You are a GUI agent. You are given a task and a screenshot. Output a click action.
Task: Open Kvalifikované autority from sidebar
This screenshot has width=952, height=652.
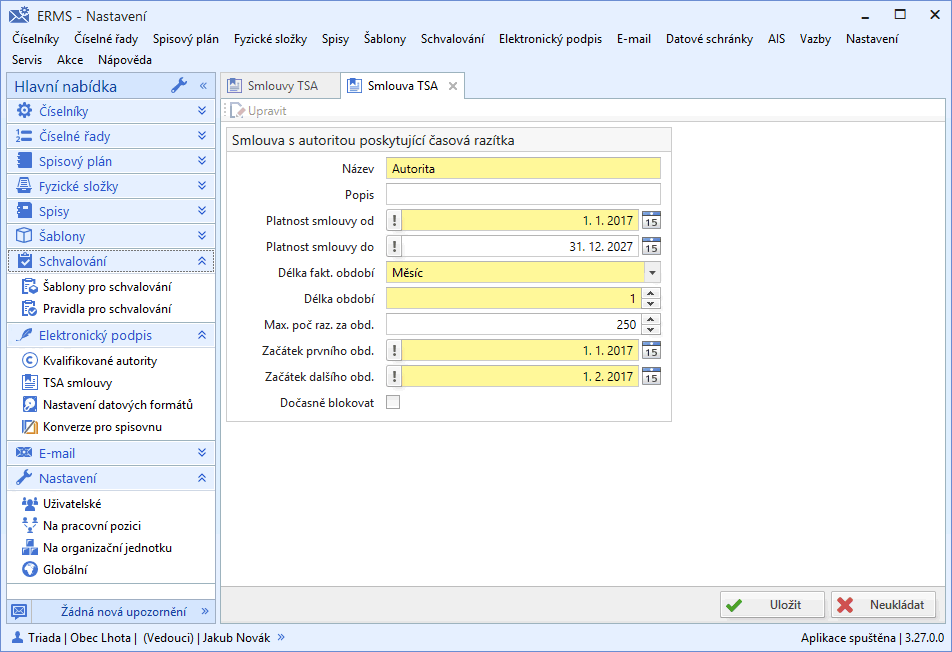click(99, 360)
